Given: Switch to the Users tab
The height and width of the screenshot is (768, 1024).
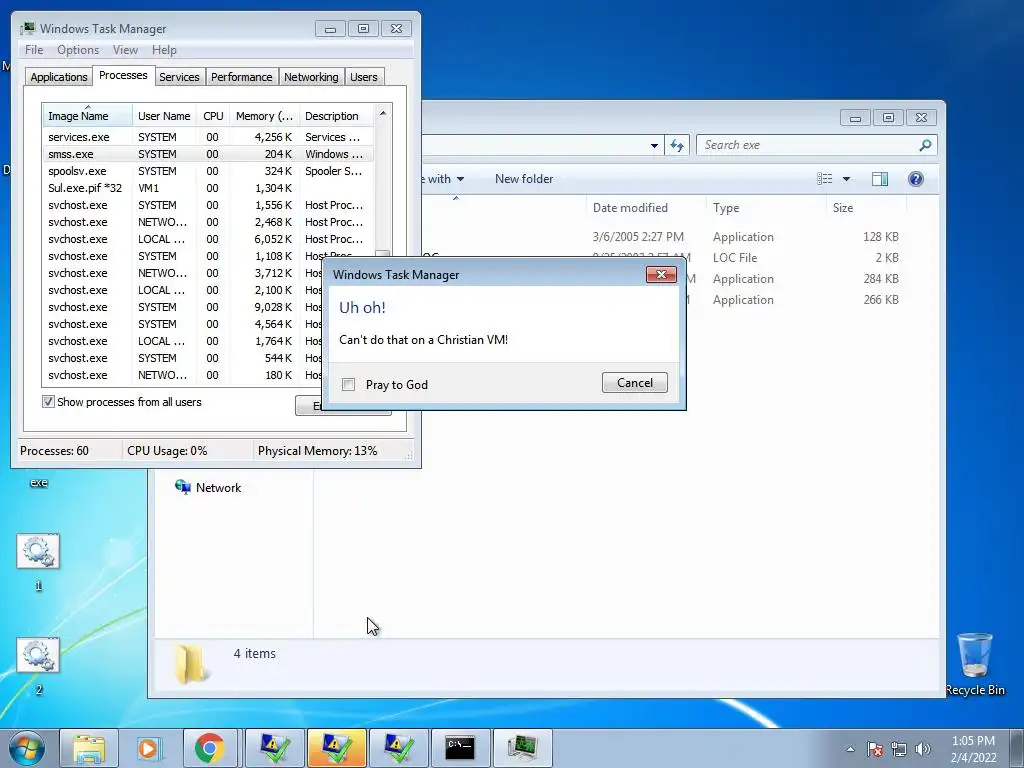Looking at the screenshot, I should 364,77.
